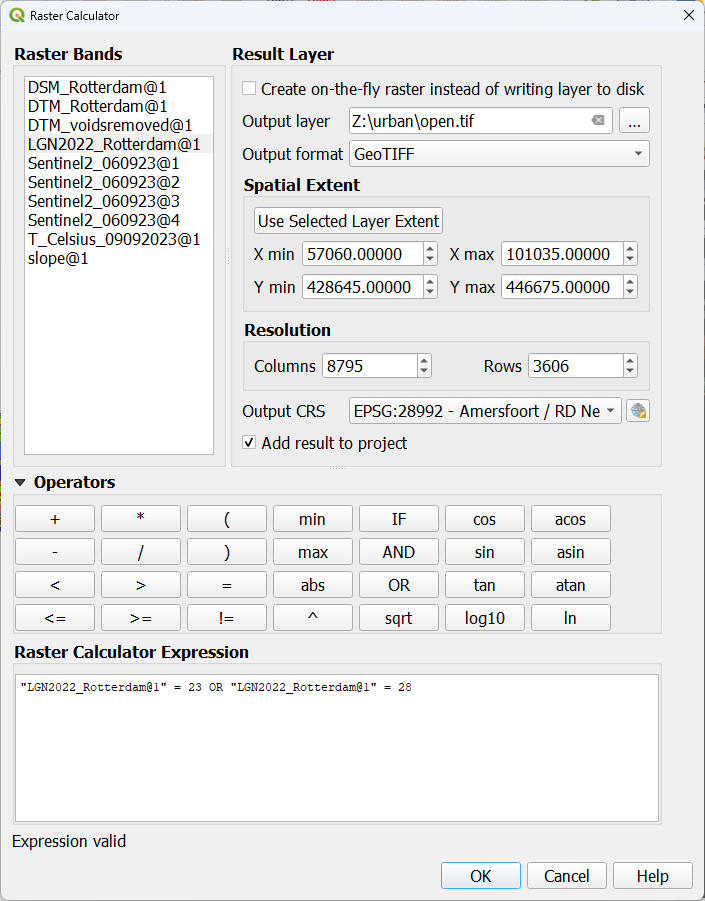Insert the less-than operator
The height and width of the screenshot is (901, 705).
click(55, 585)
